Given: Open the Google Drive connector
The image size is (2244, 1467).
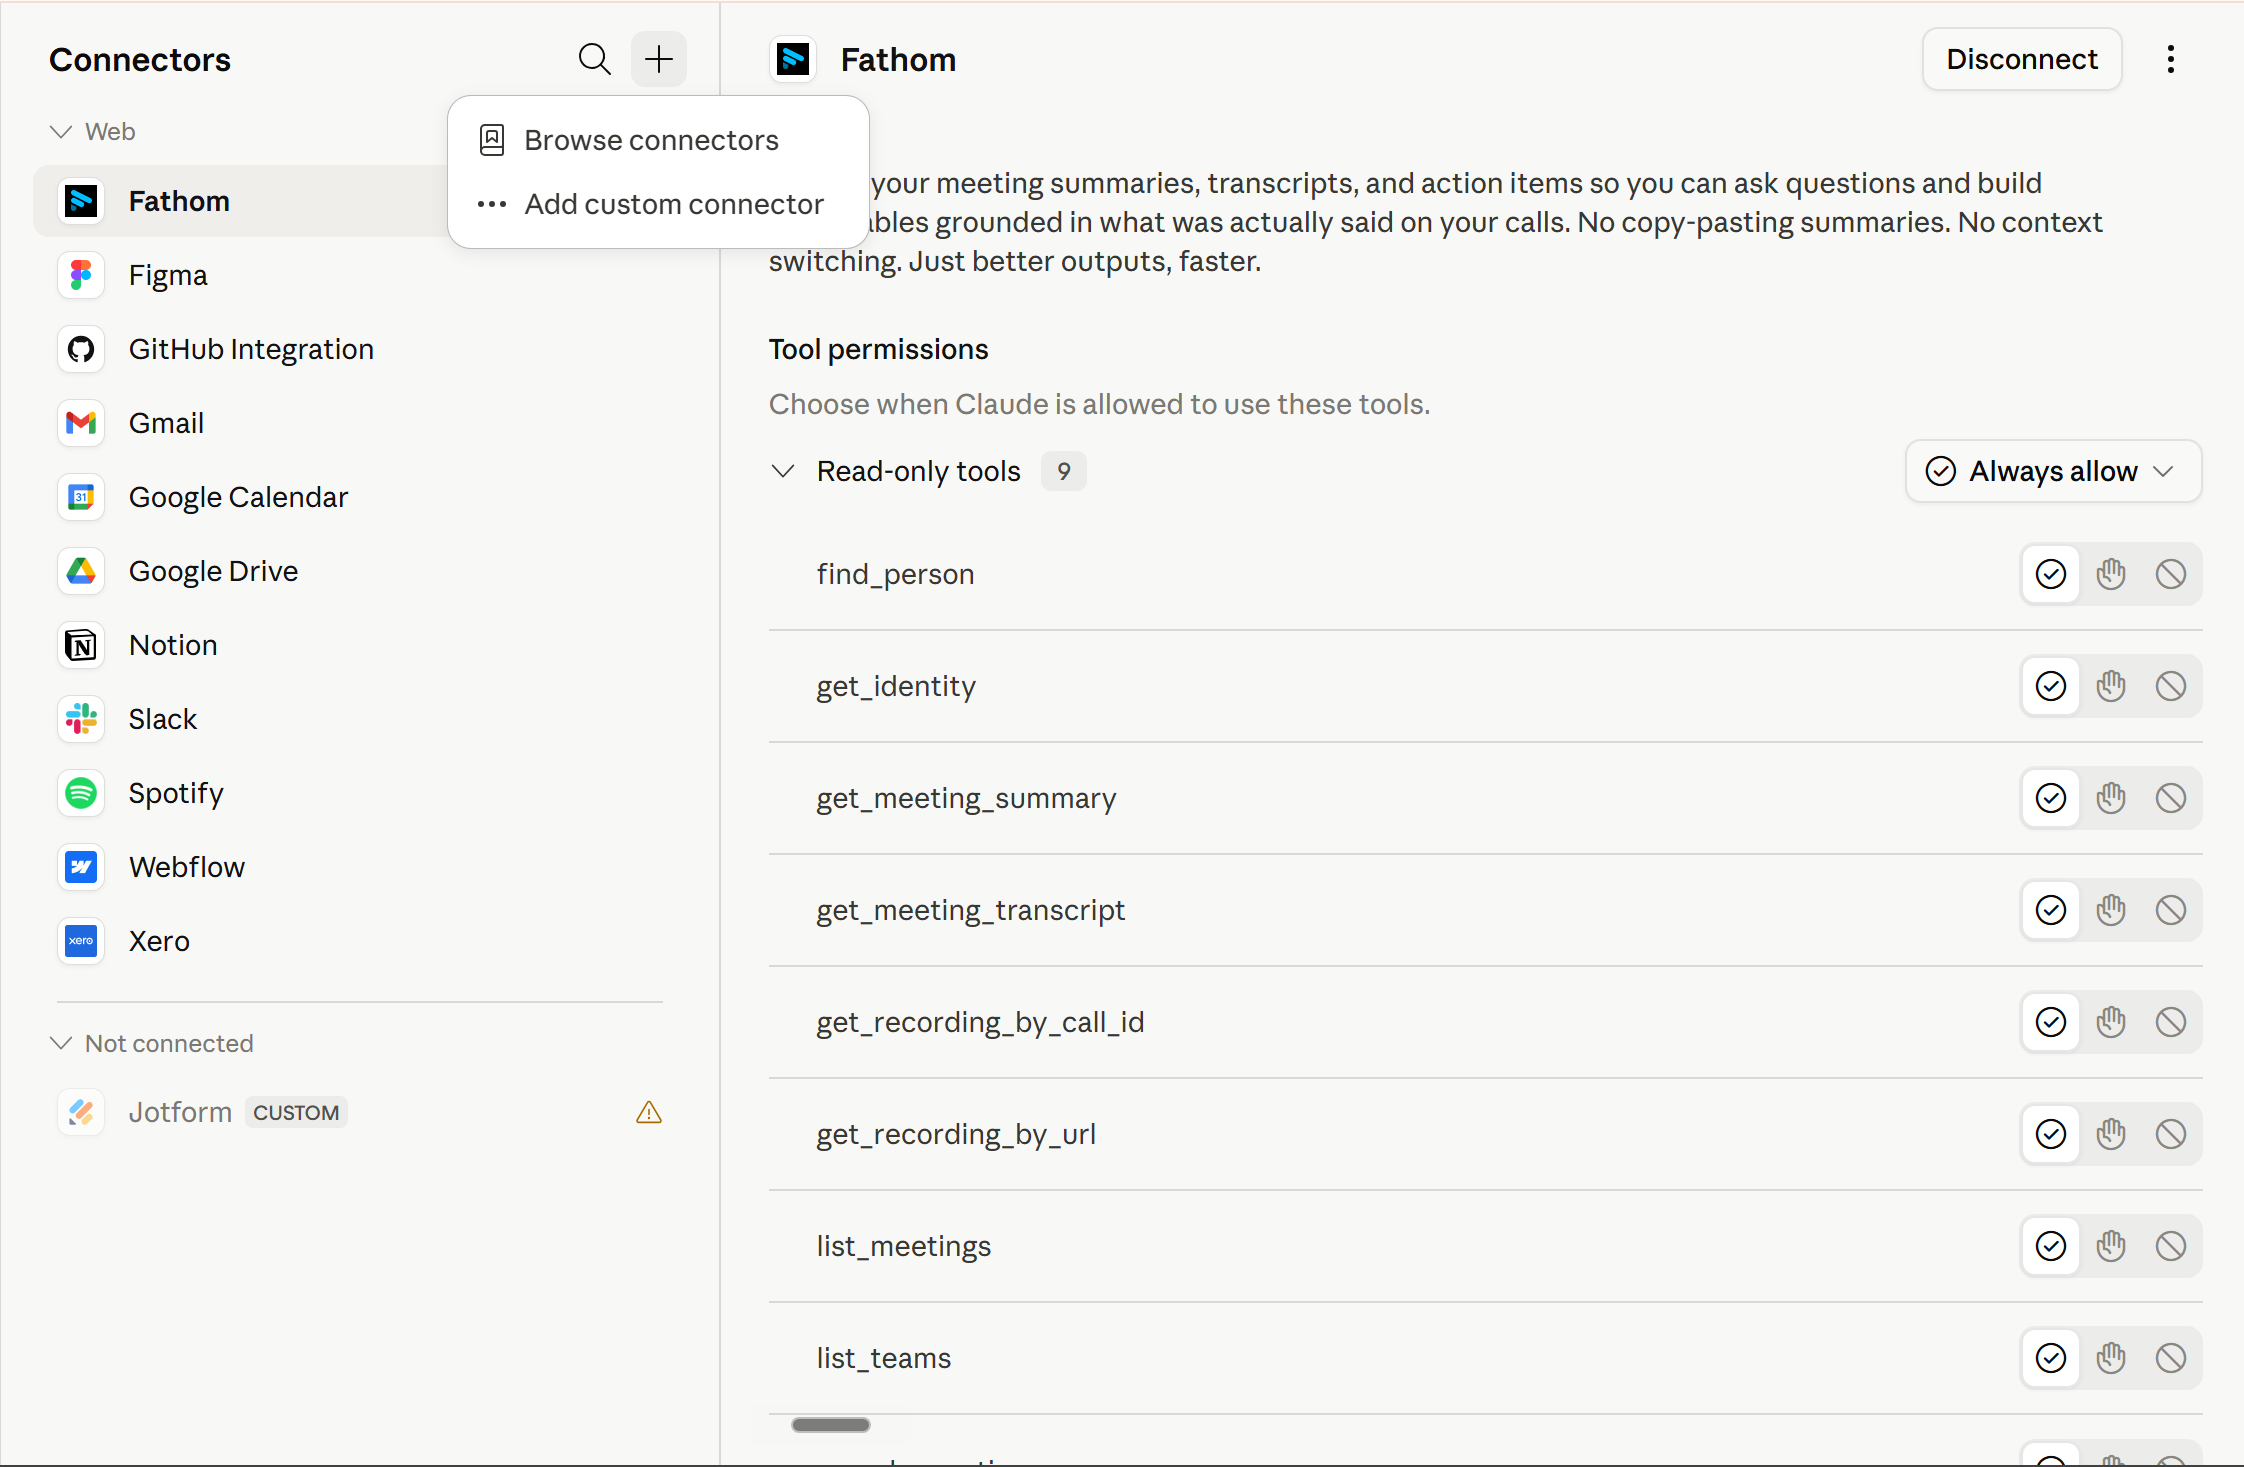Looking at the screenshot, I should point(360,571).
